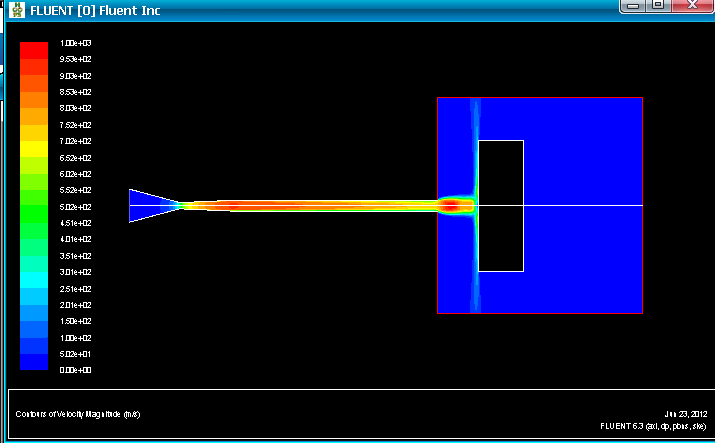
Task: Click the yellow legend swatch beside 7.02e+02
Action: point(34,142)
